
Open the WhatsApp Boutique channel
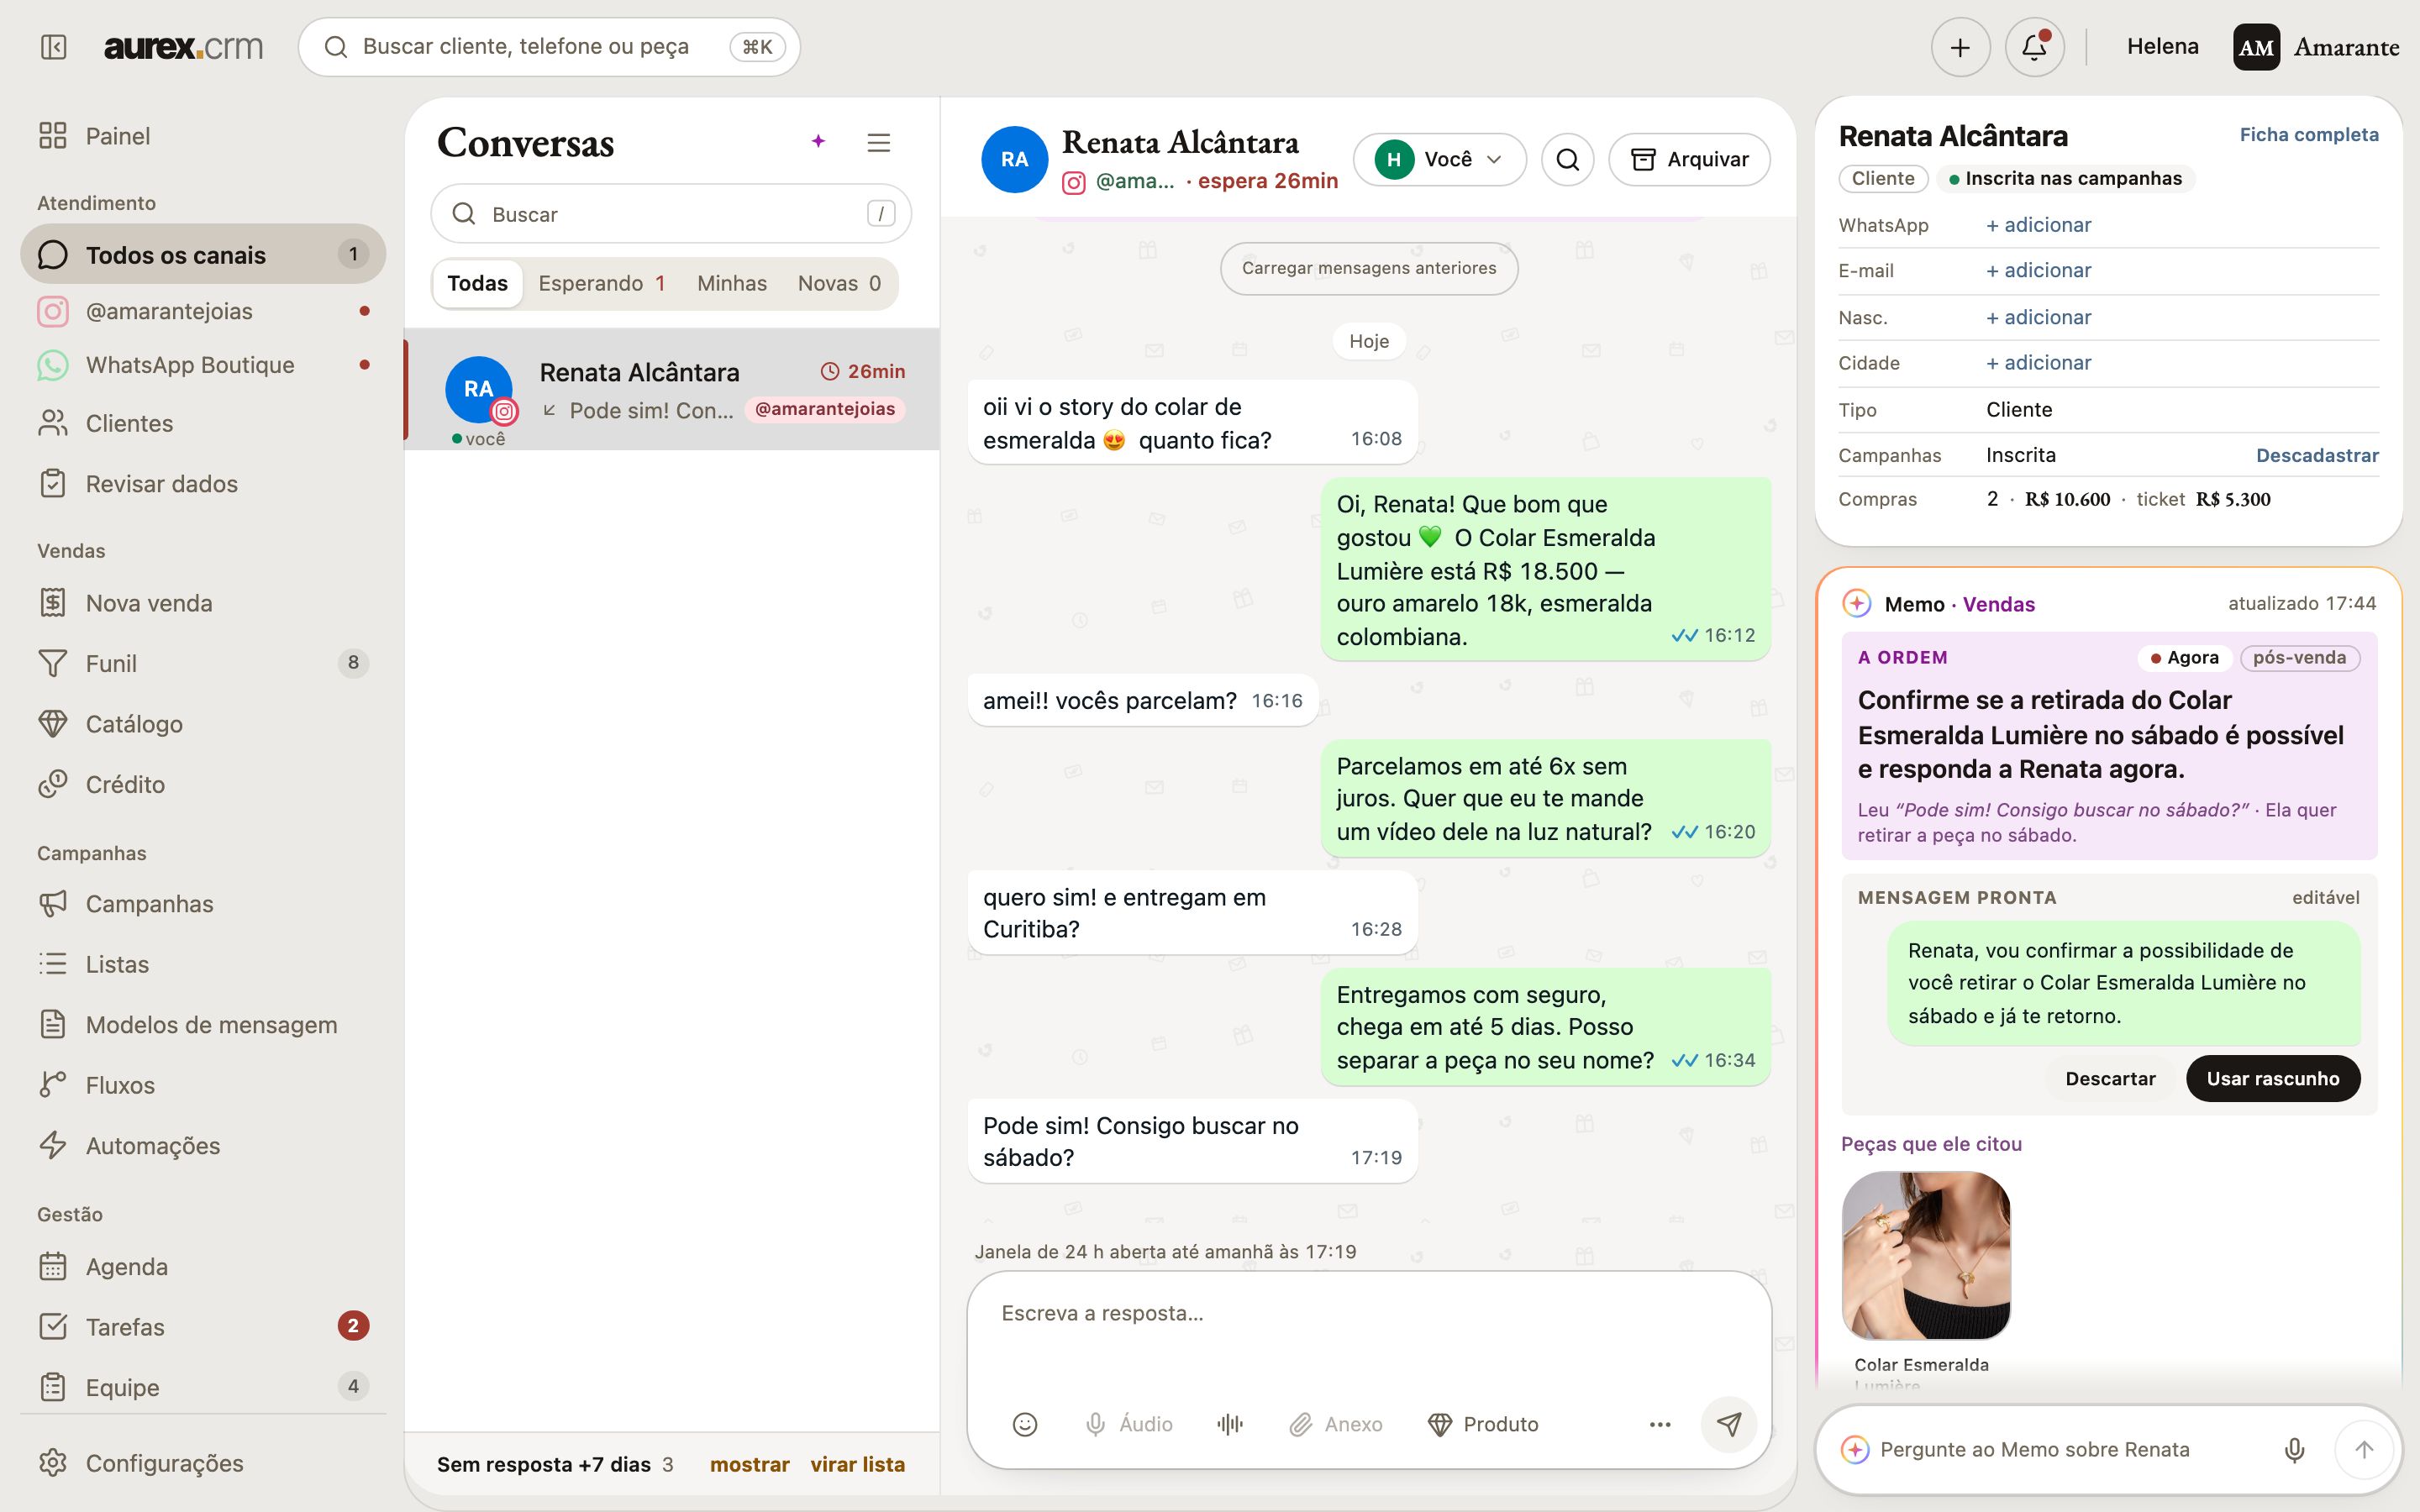tap(203, 365)
